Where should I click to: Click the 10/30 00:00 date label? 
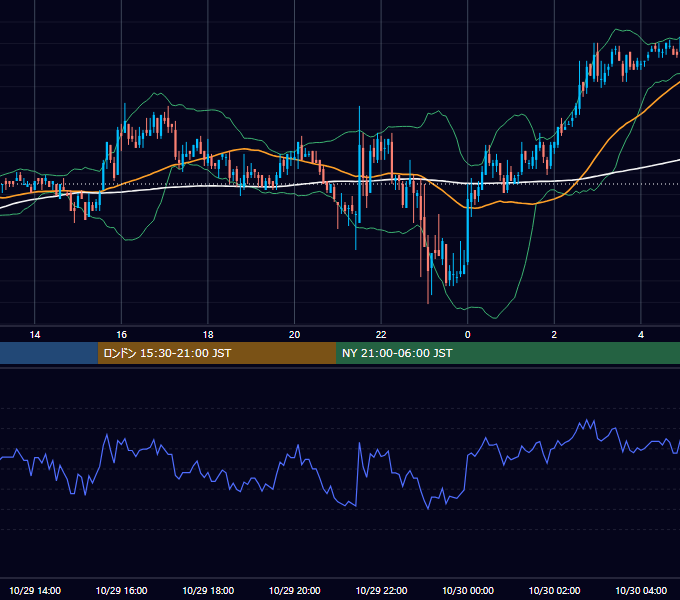click(x=468, y=590)
